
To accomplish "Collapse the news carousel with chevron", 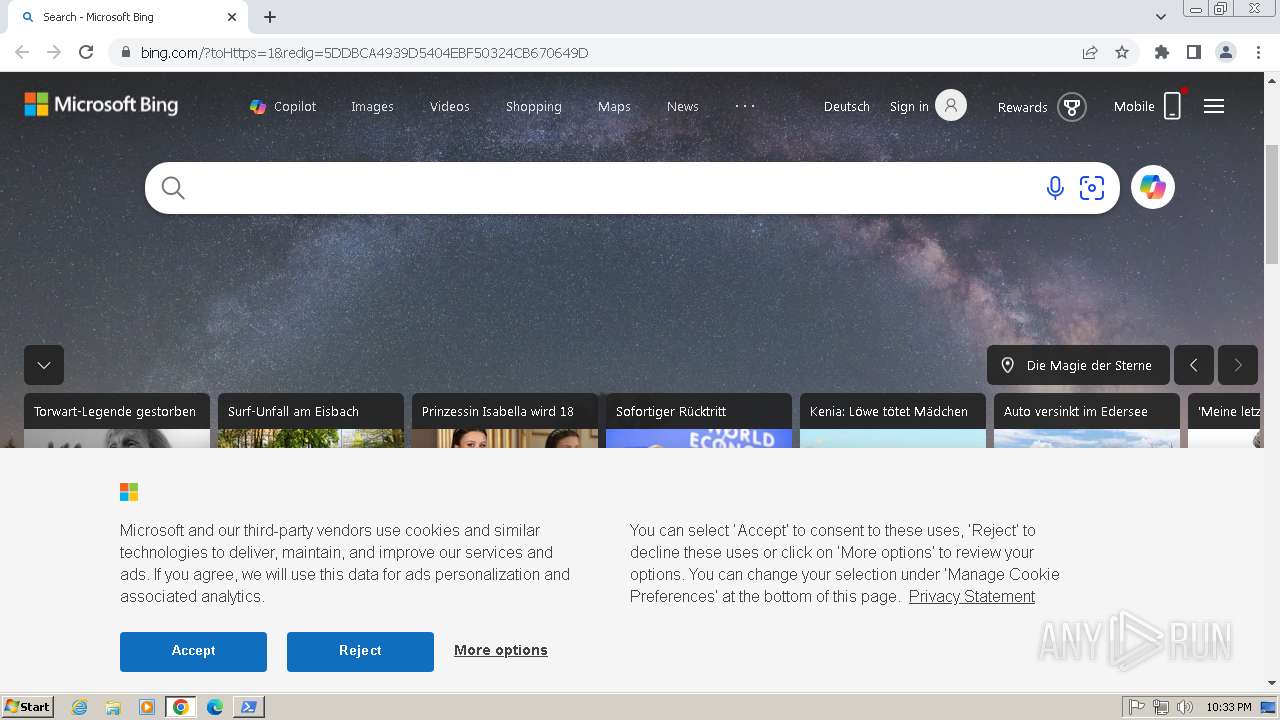I will tap(44, 365).
